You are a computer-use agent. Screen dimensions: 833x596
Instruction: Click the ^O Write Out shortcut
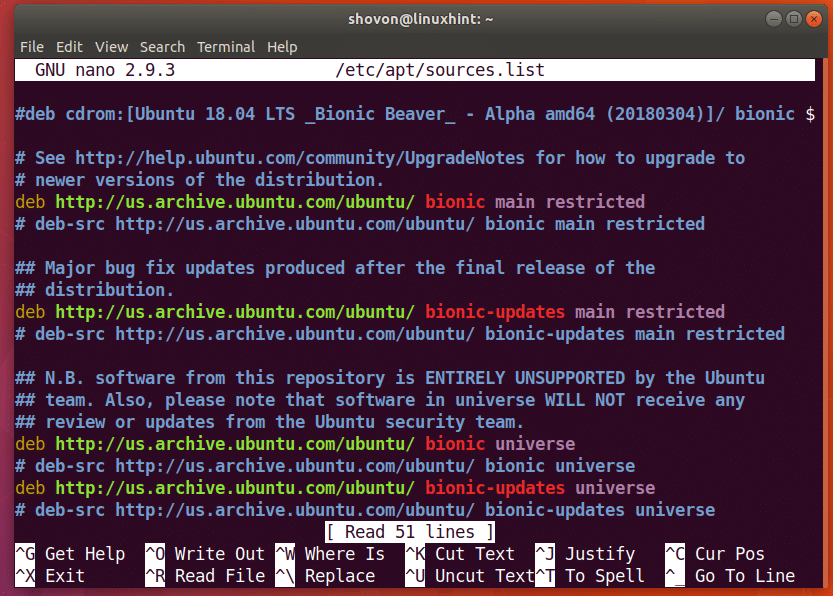[x=205, y=554]
